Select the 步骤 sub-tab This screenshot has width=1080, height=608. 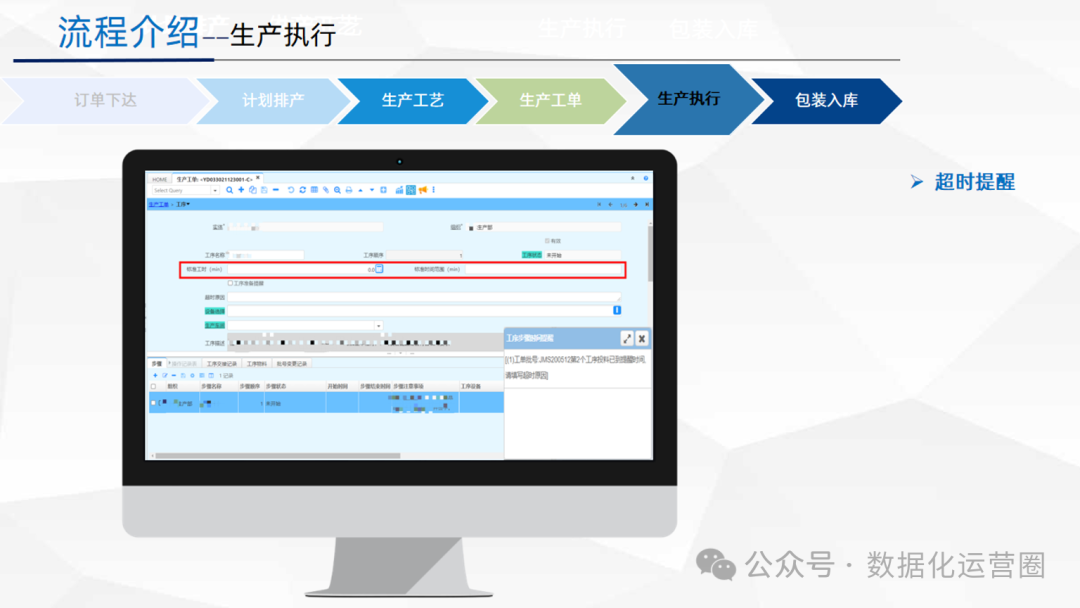pyautogui.click(x=156, y=364)
